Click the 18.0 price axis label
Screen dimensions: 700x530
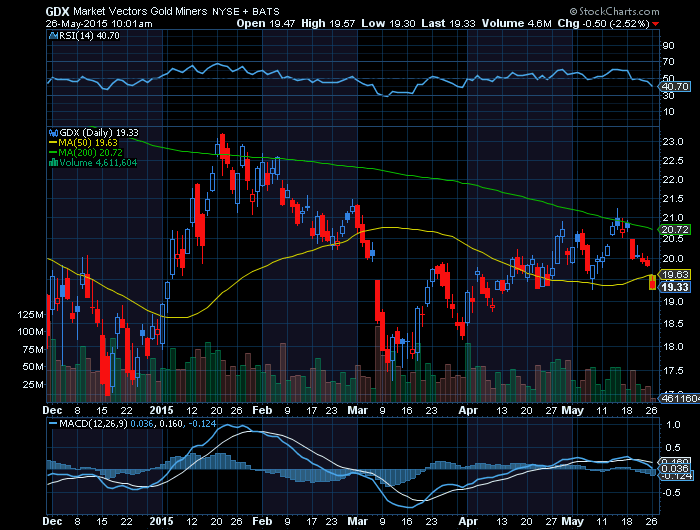coord(673,346)
